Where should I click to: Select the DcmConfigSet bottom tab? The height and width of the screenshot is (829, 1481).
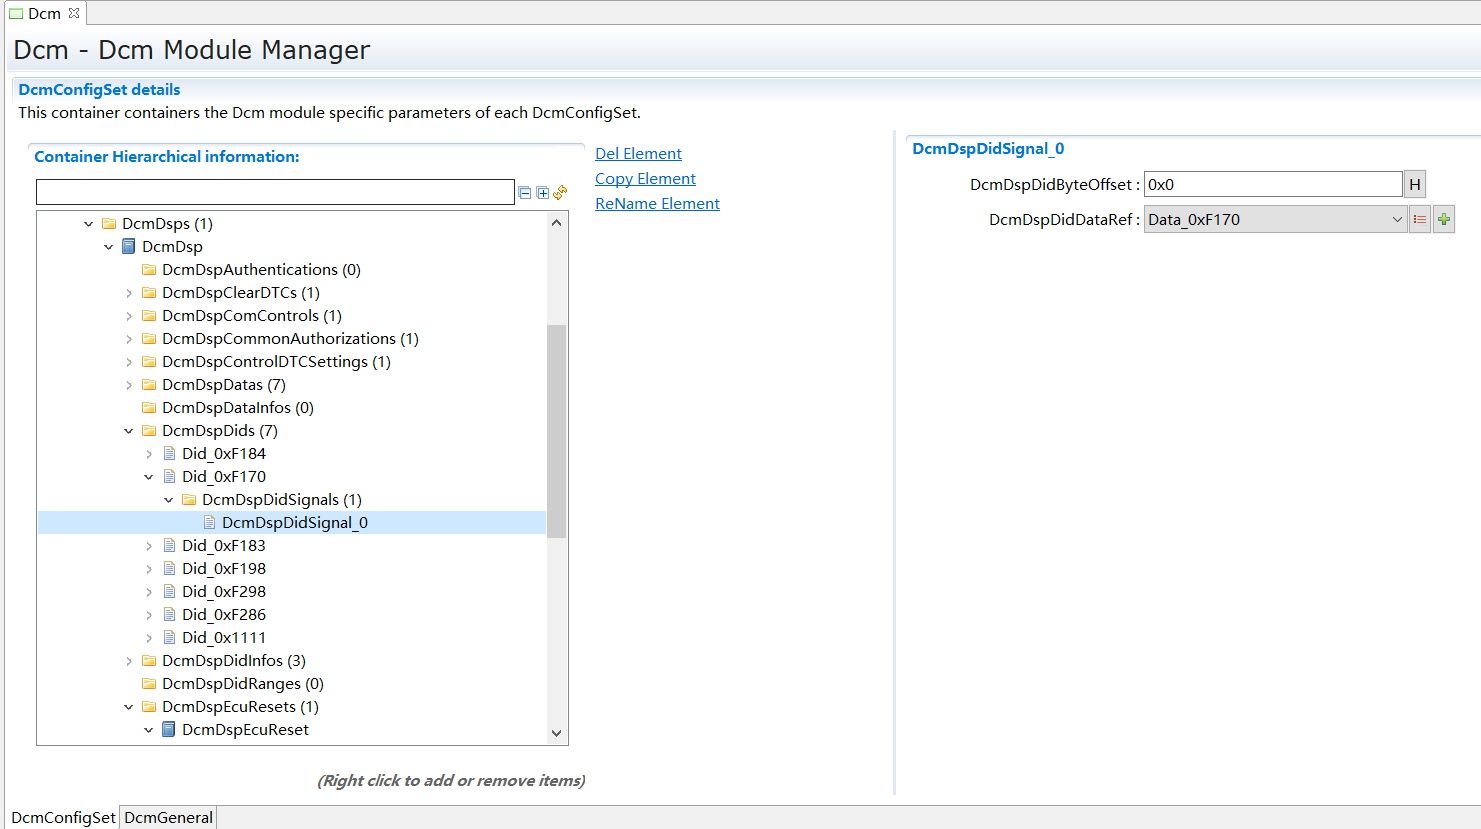point(63,817)
